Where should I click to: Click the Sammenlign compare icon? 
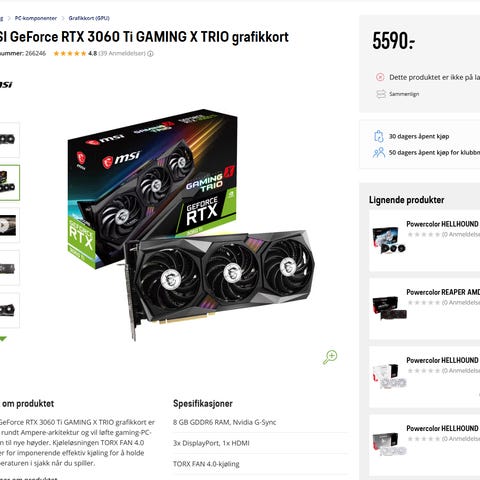click(381, 94)
